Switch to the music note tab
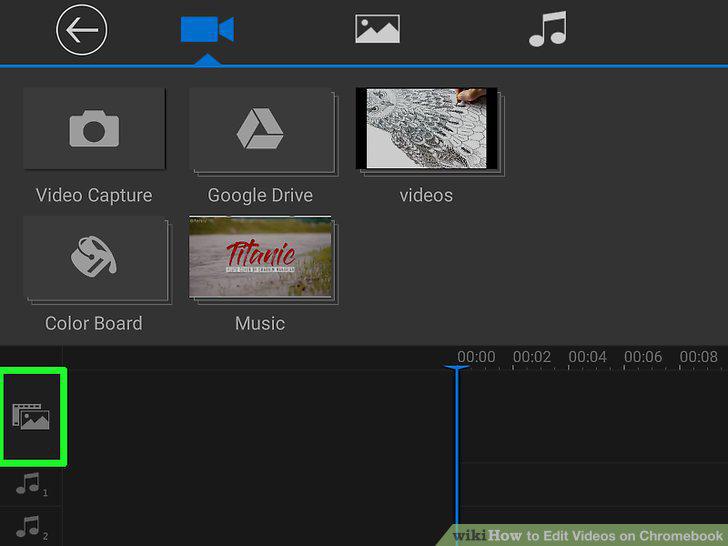728x546 pixels. [x=548, y=29]
